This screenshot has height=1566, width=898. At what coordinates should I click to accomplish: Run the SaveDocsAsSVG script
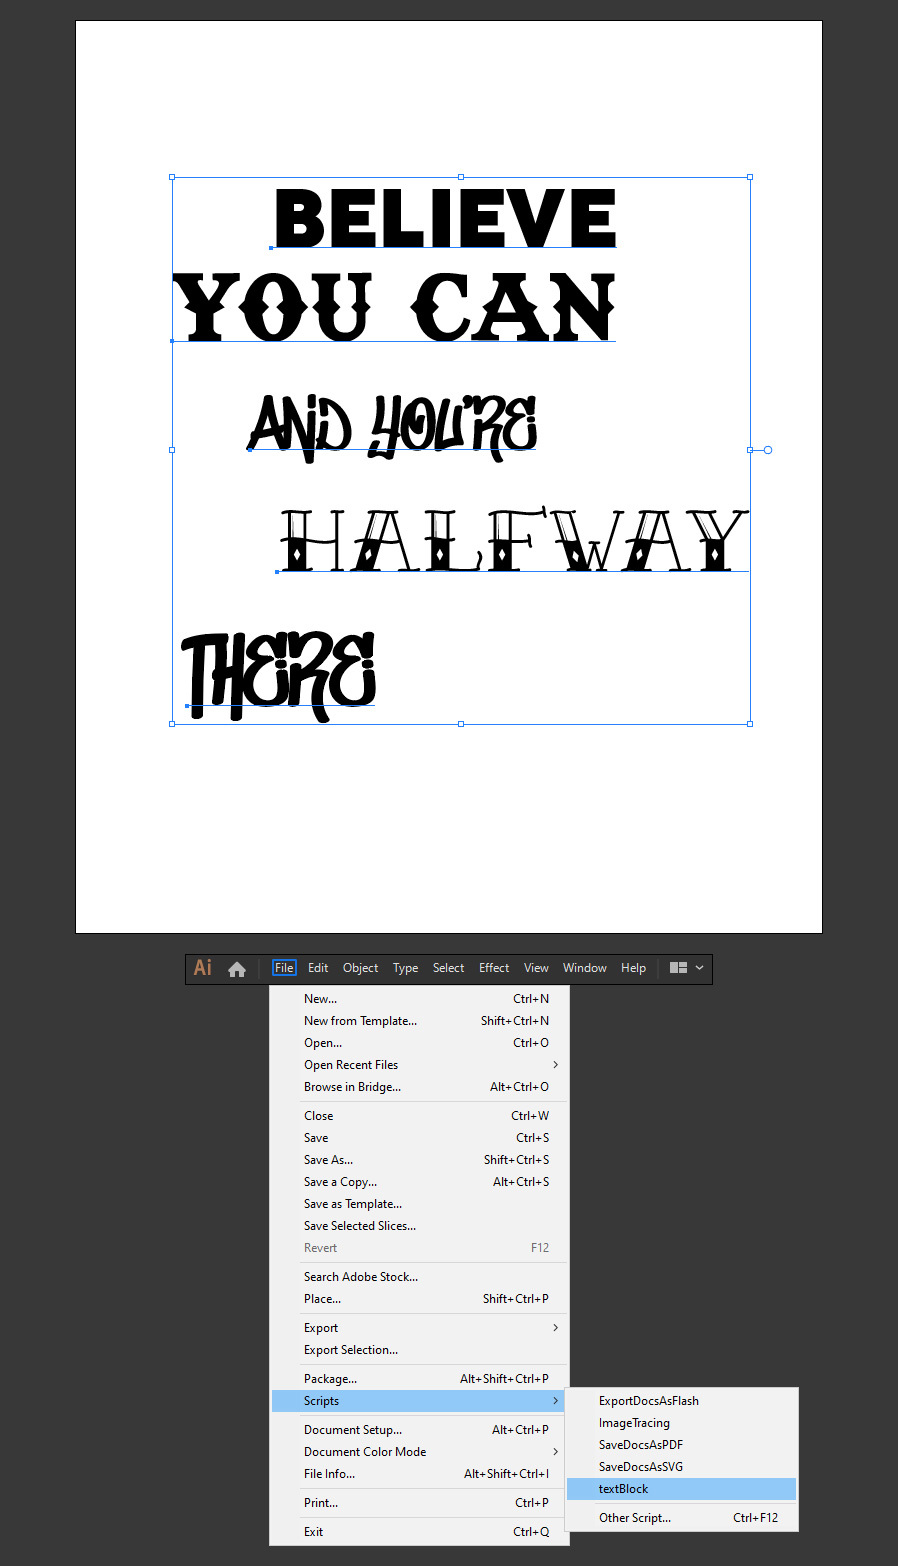681,1467
